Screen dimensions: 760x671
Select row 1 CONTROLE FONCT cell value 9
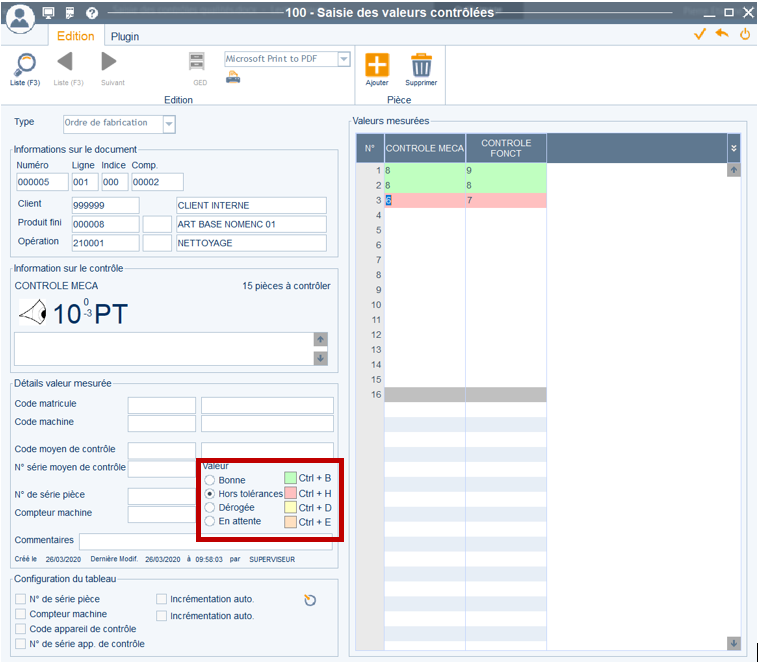tap(506, 171)
